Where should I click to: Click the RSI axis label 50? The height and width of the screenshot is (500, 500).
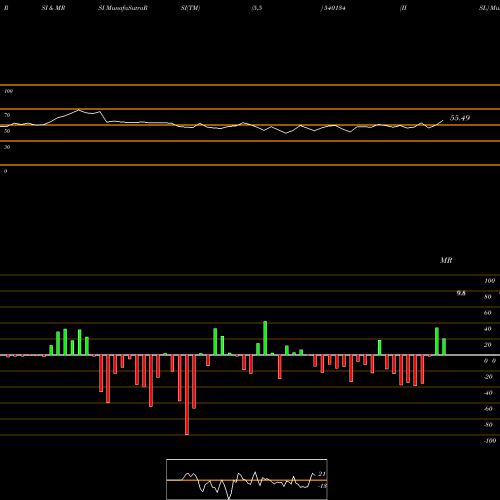coord(7,131)
